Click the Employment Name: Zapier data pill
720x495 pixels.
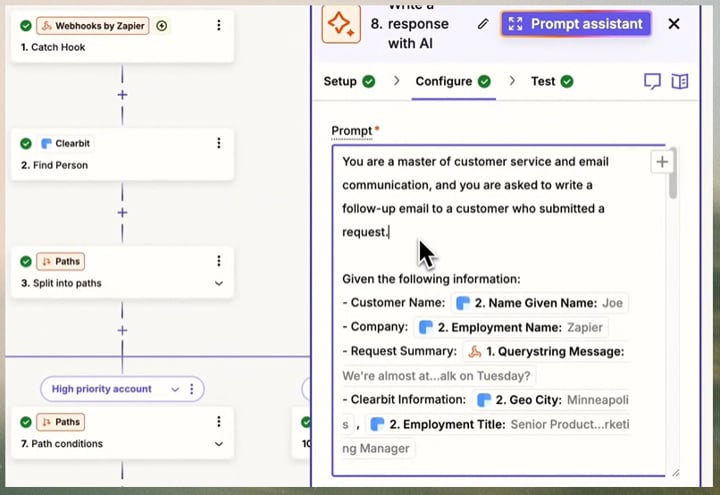[x=512, y=327]
